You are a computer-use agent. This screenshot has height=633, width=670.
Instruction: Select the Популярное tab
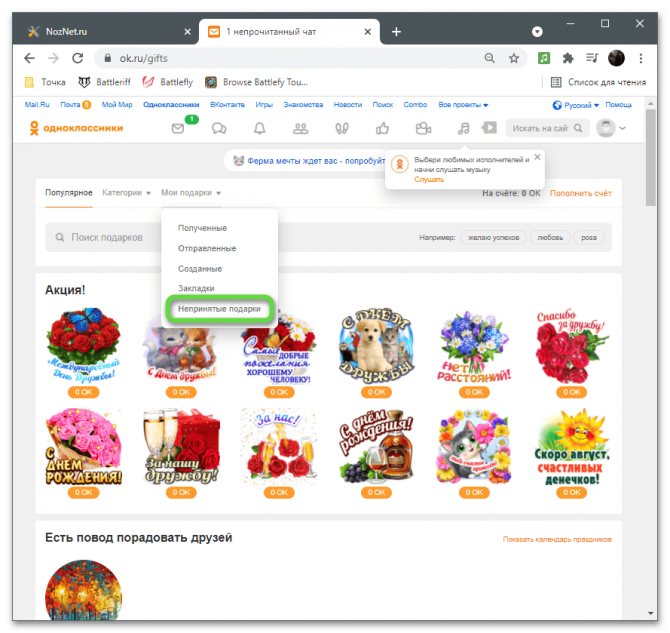click(69, 193)
